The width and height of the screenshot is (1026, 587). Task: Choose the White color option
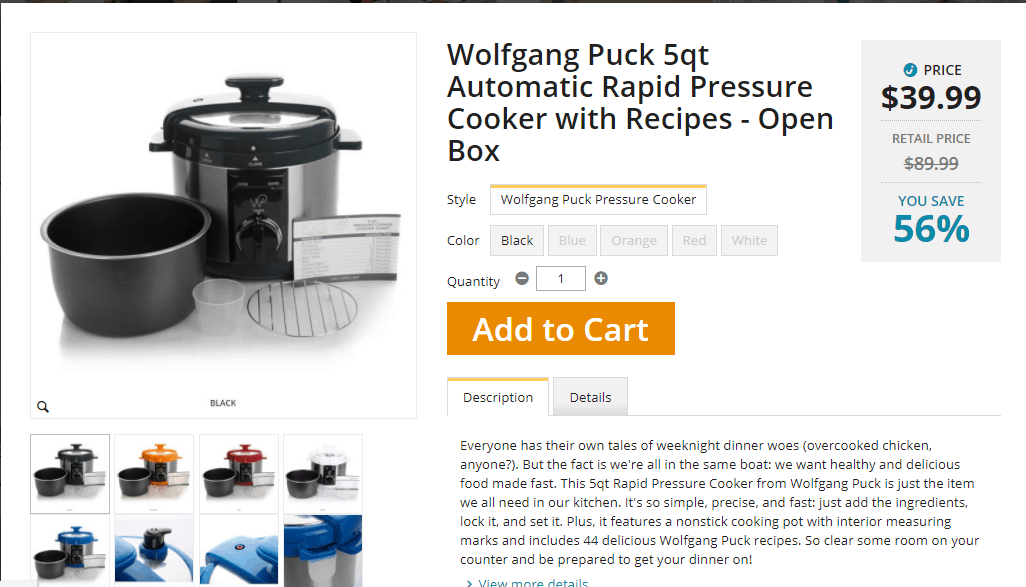click(x=749, y=240)
